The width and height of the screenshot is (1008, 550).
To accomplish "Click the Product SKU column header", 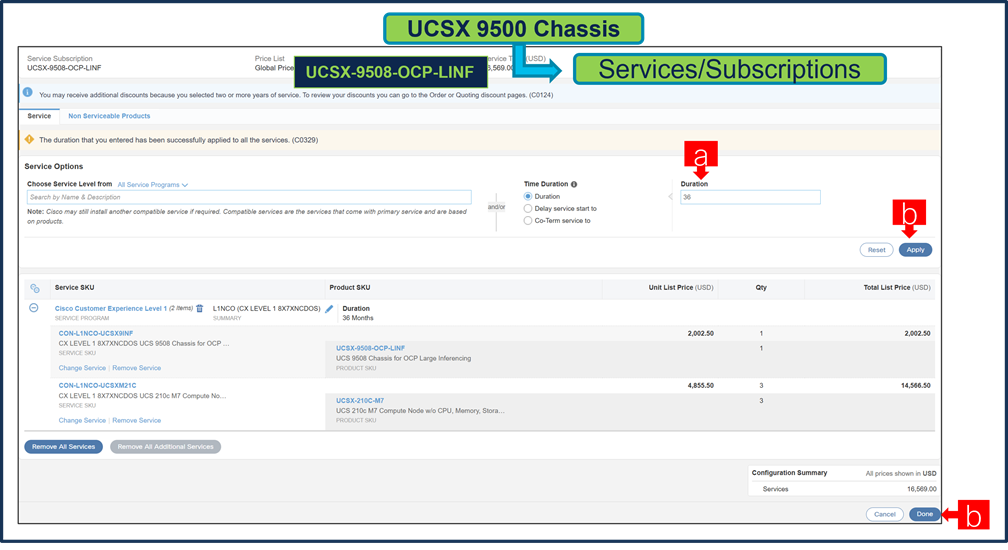I will pos(350,288).
